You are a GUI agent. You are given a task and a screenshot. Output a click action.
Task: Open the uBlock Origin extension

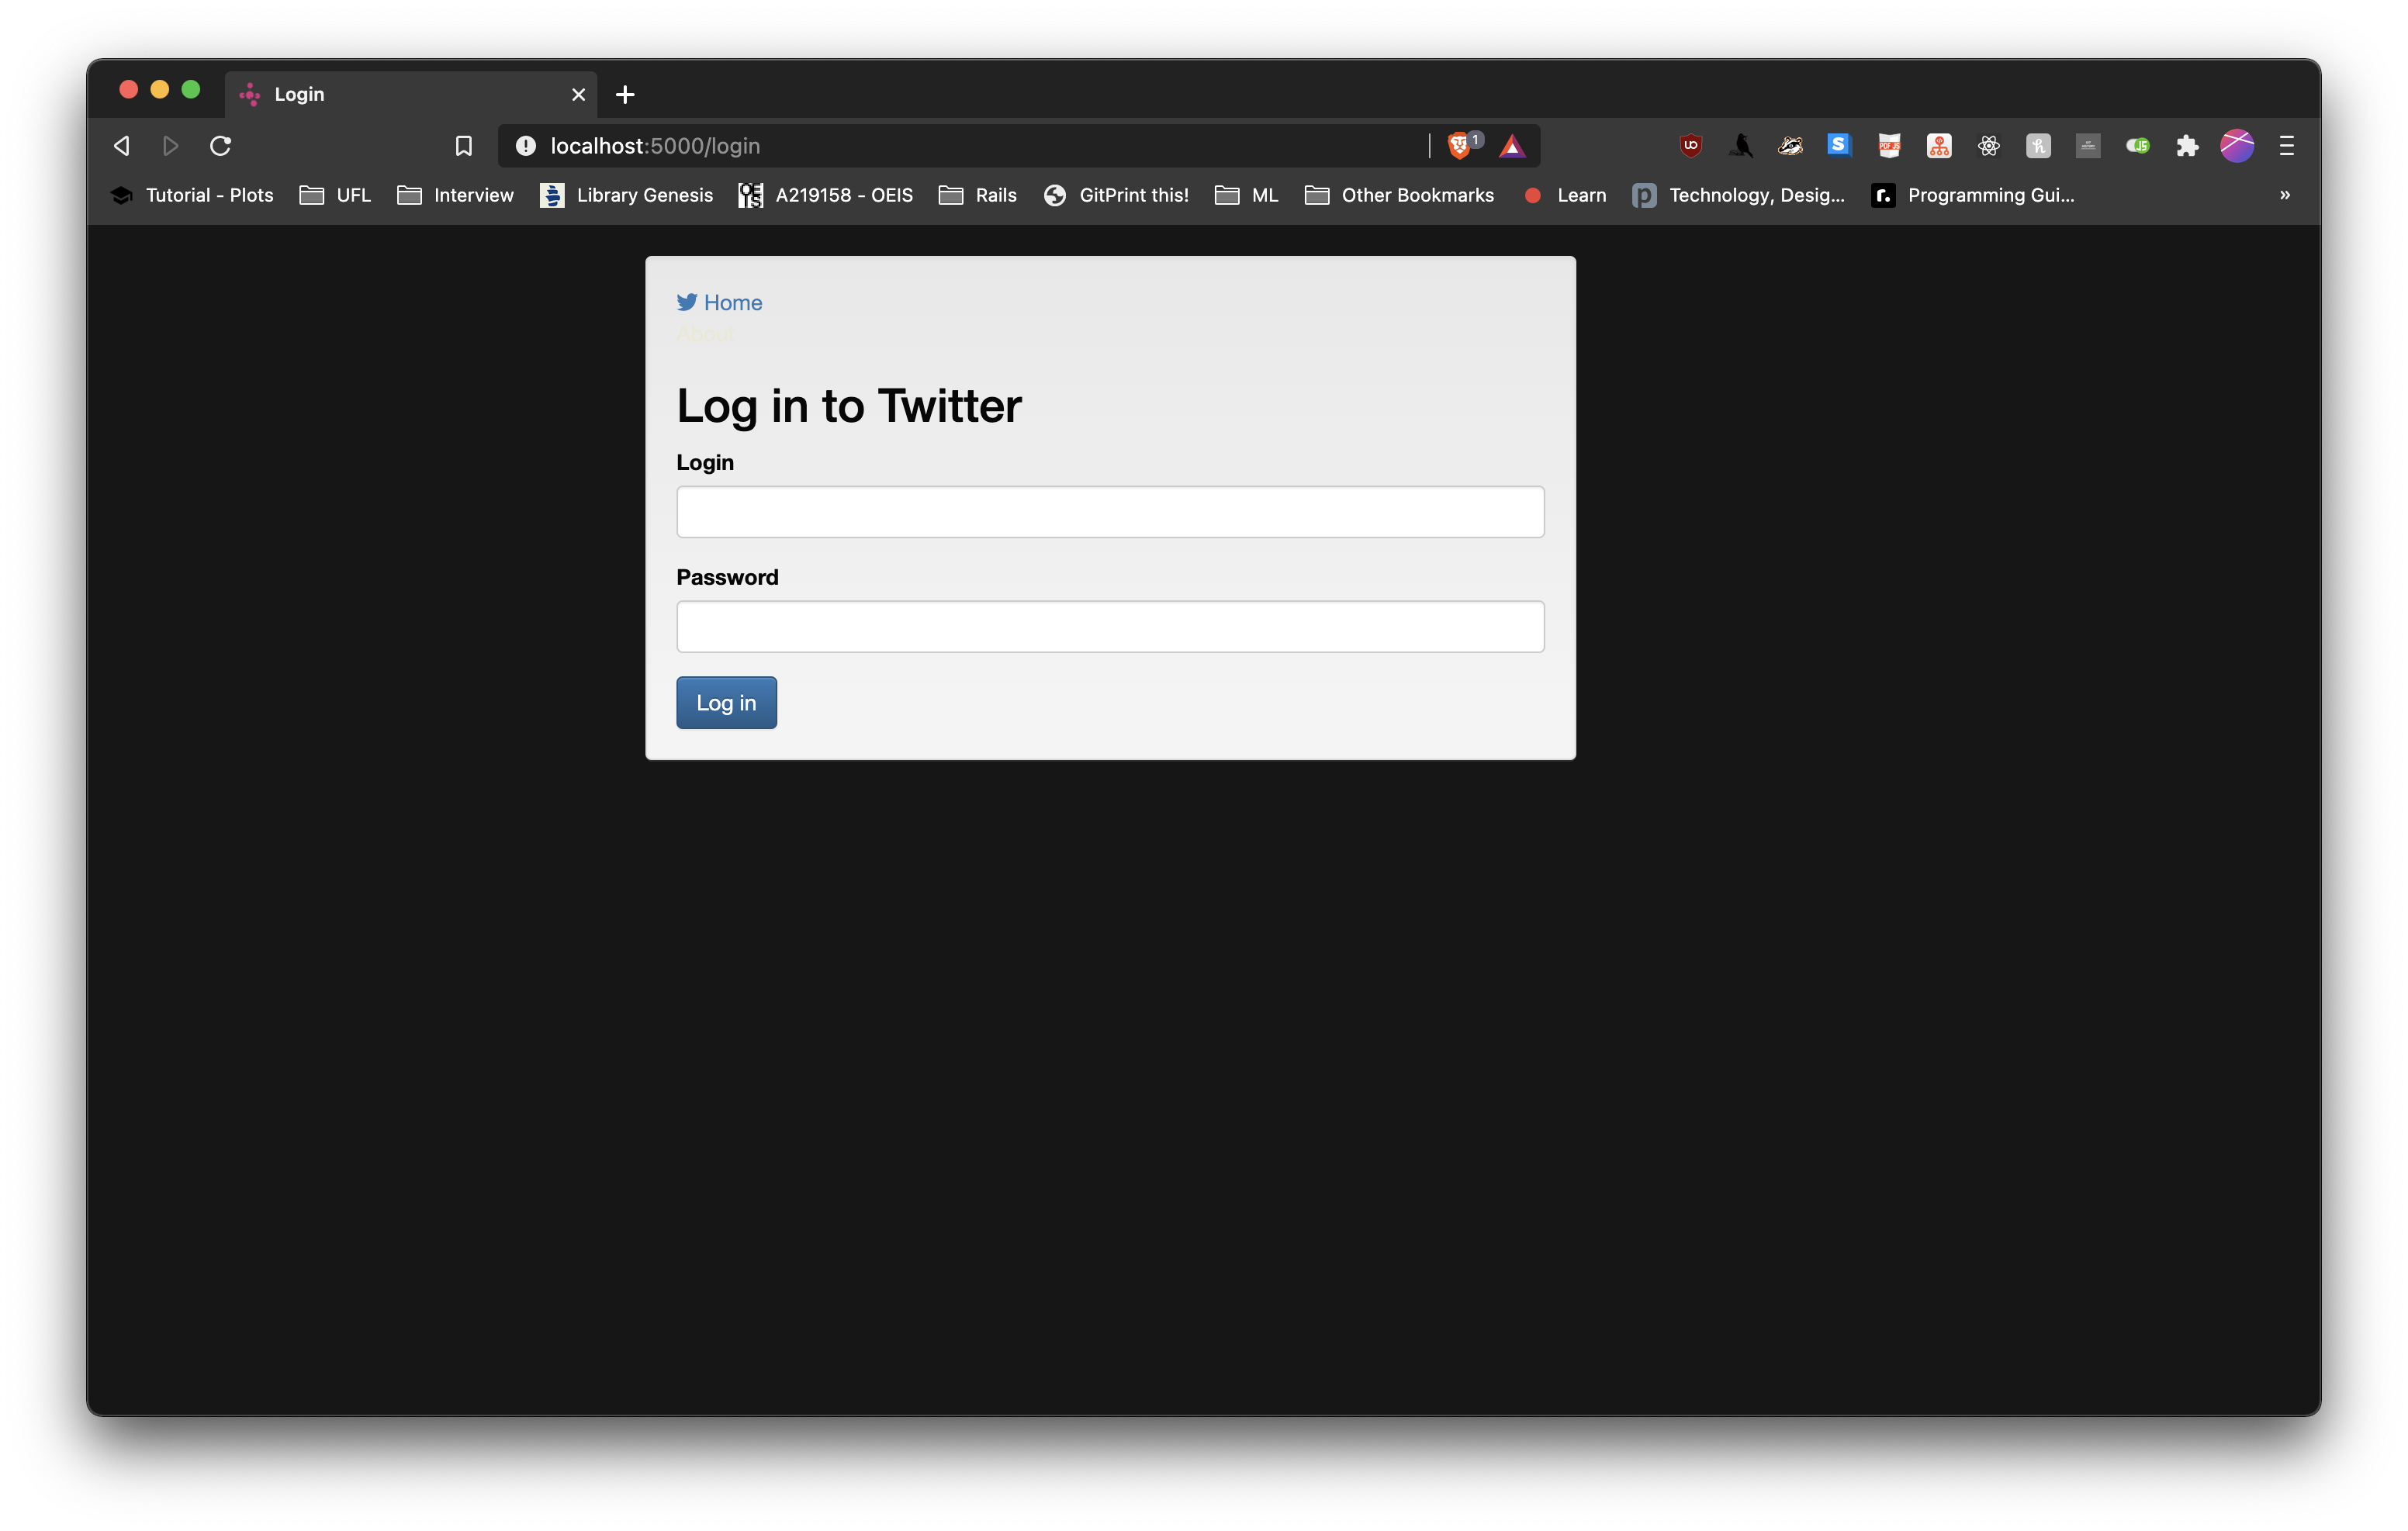click(x=1690, y=146)
